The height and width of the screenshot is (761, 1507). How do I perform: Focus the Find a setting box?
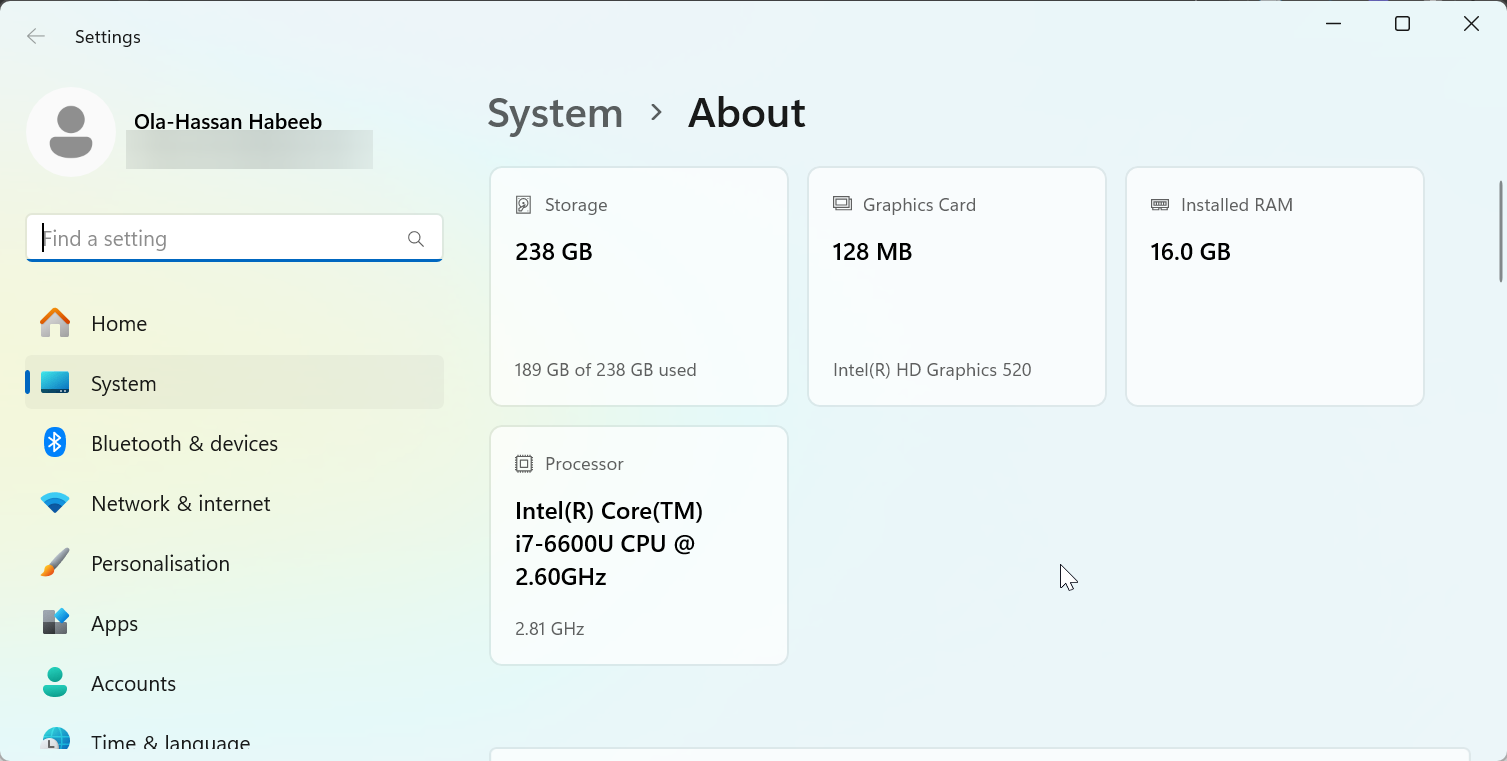pyautogui.click(x=220, y=239)
